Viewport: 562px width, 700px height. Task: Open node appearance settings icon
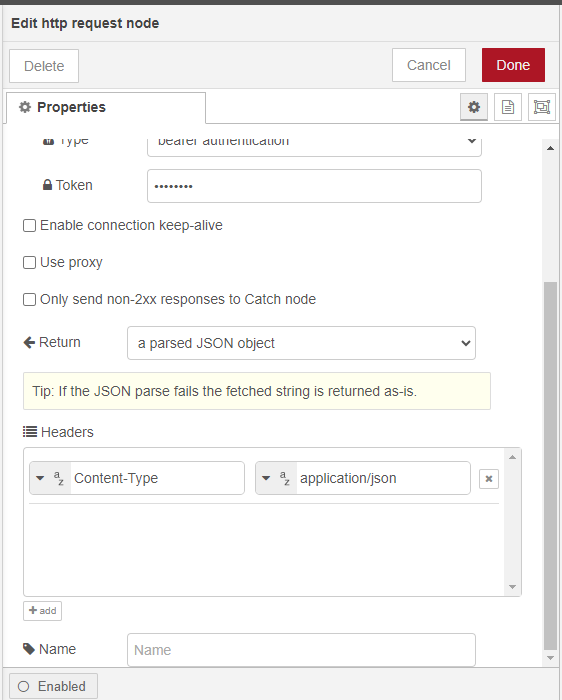point(541,107)
